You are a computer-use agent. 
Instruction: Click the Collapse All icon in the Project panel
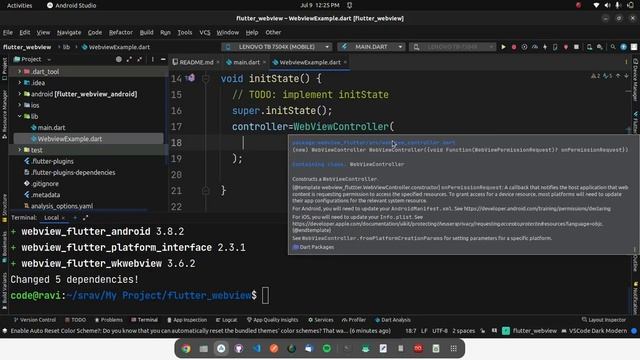click(x=140, y=59)
